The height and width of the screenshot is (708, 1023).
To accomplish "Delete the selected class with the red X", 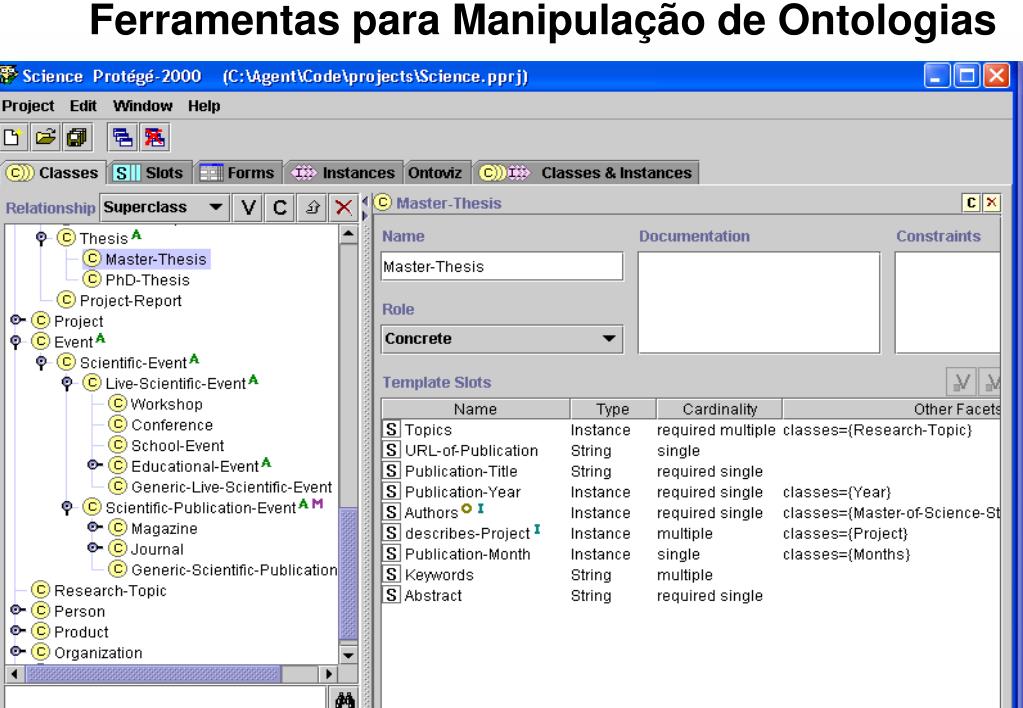I will pos(343,208).
